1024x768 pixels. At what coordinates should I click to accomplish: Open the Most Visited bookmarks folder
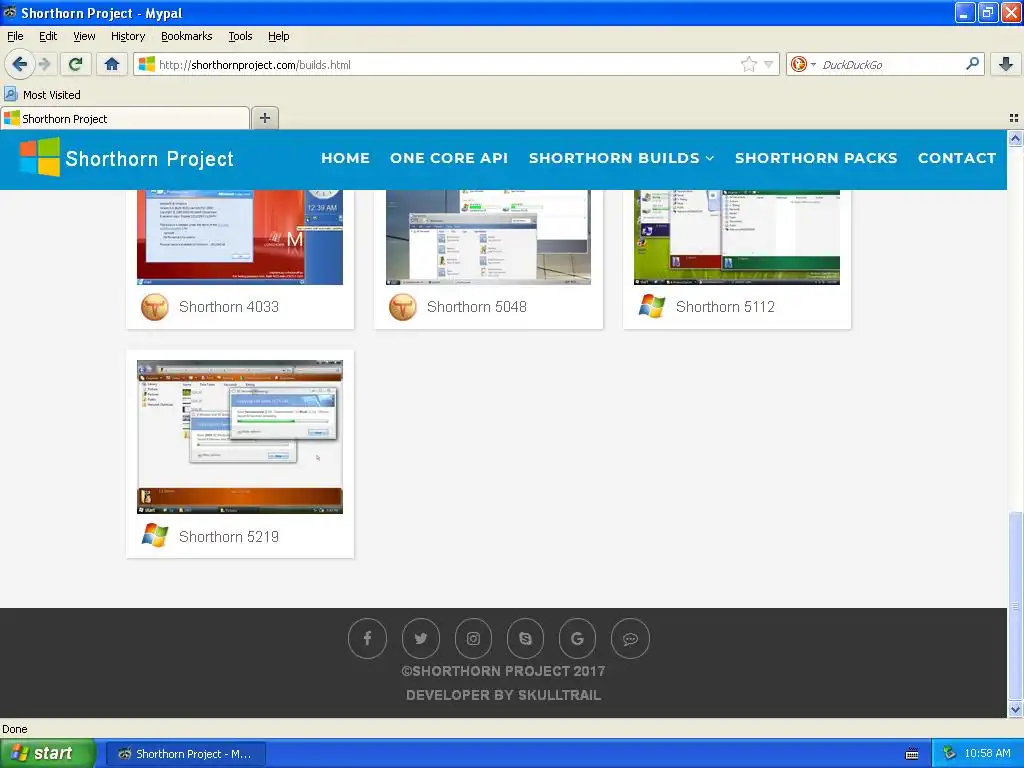pyautogui.click(x=43, y=95)
